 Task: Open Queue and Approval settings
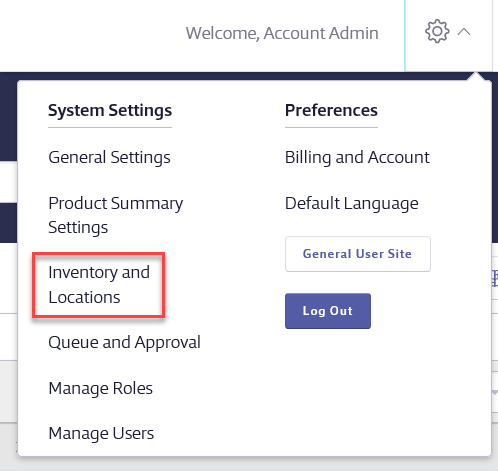124,342
